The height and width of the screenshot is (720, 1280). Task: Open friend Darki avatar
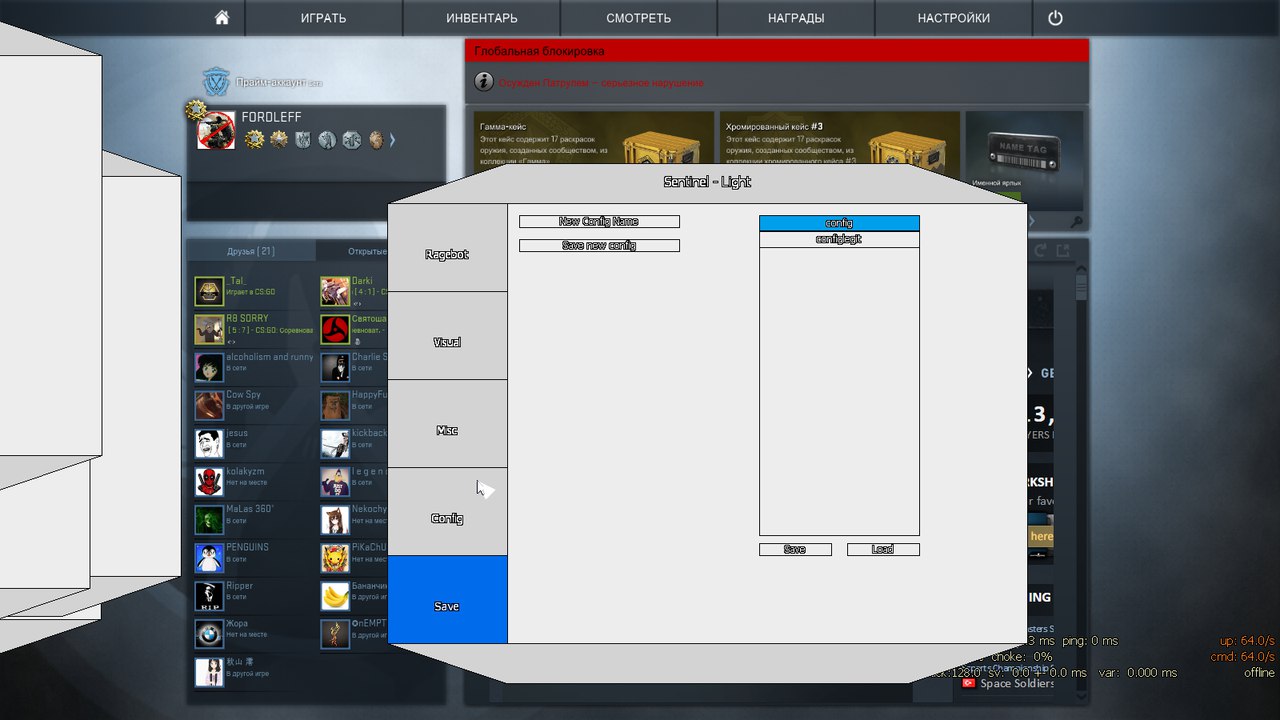coord(335,291)
